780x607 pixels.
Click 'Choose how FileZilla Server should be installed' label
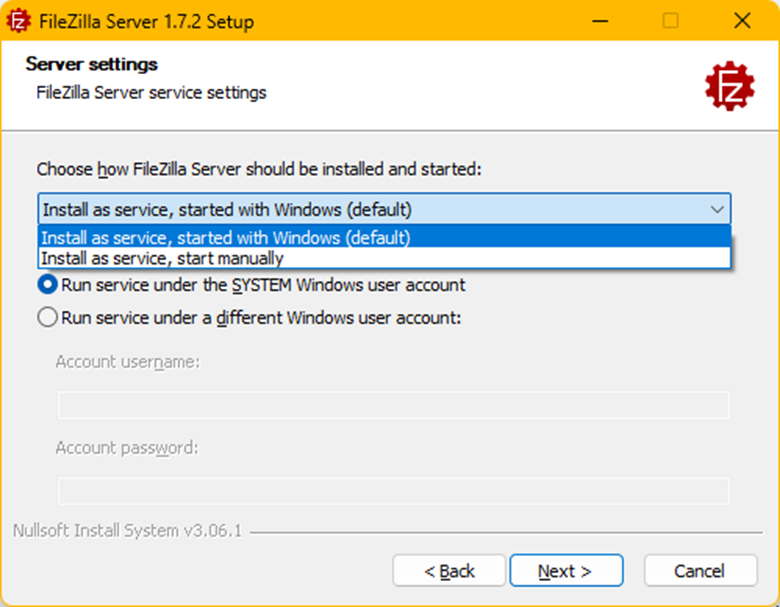(x=259, y=169)
